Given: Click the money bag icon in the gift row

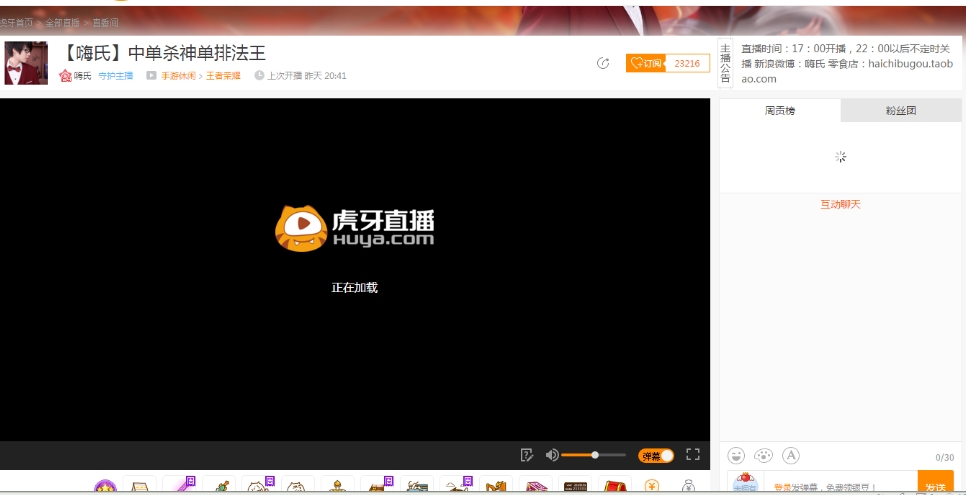Looking at the screenshot, I should tap(689, 486).
